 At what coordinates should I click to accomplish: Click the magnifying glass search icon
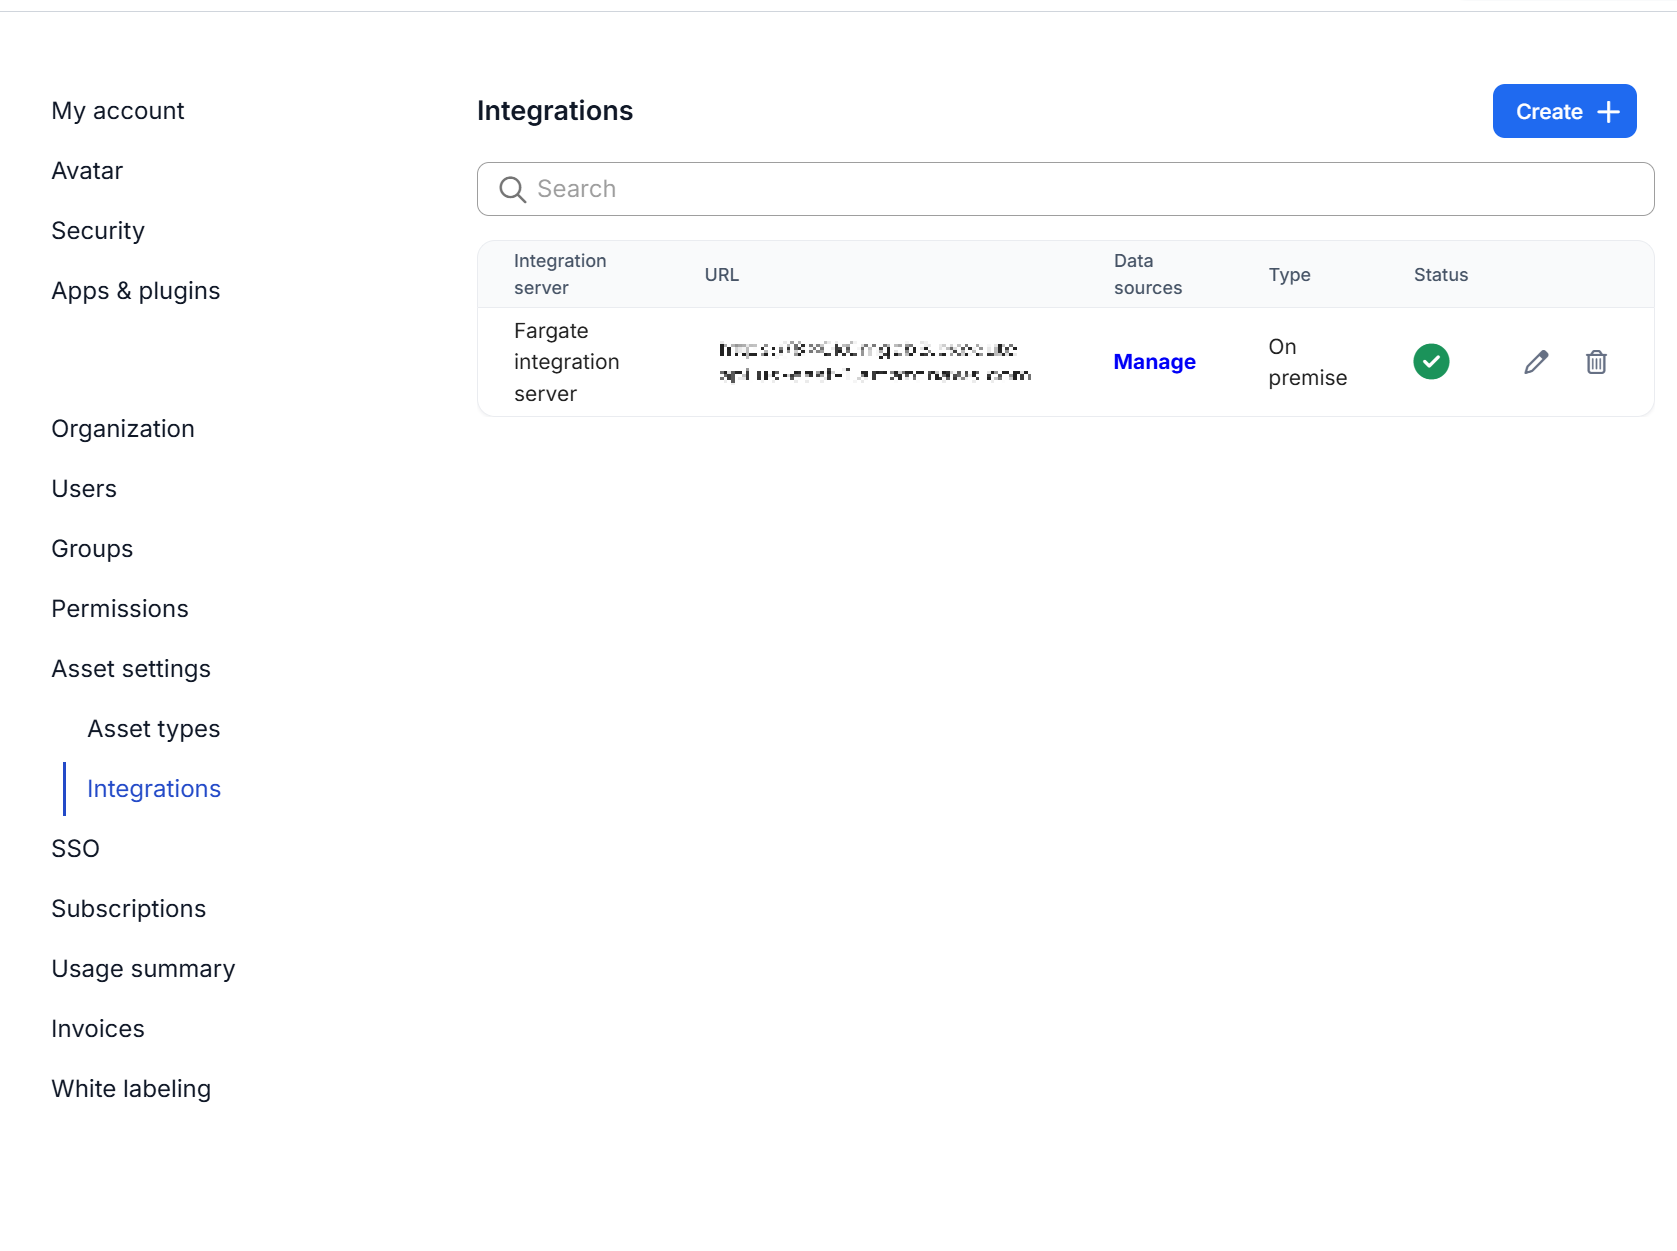tap(512, 189)
